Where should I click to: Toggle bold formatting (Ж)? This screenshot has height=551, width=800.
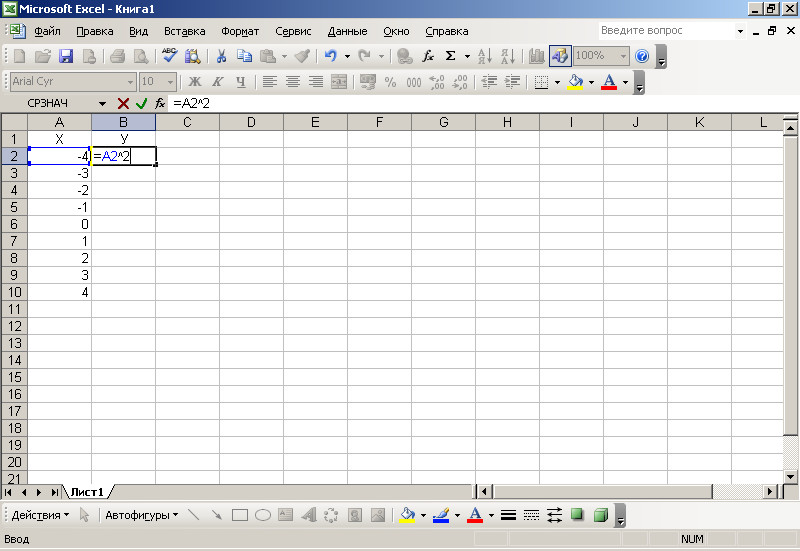194,82
